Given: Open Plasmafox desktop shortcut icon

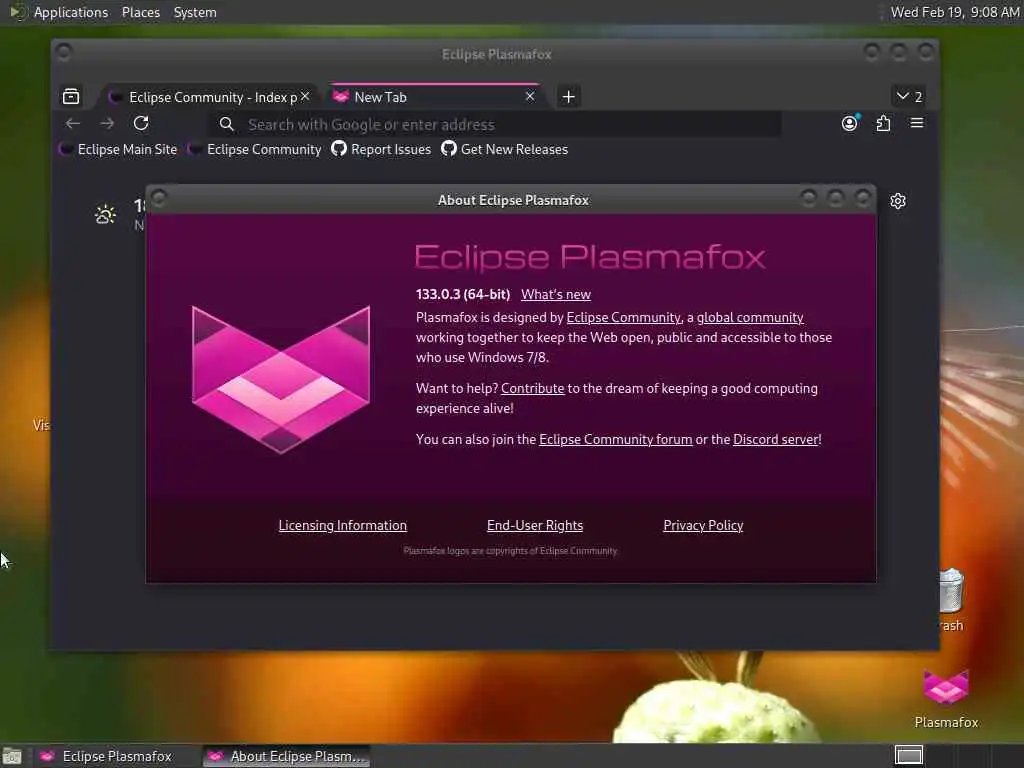Looking at the screenshot, I should [x=946, y=699].
